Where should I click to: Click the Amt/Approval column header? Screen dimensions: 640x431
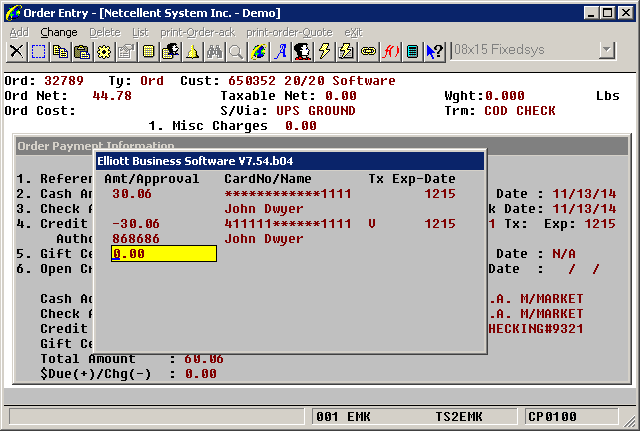152,178
